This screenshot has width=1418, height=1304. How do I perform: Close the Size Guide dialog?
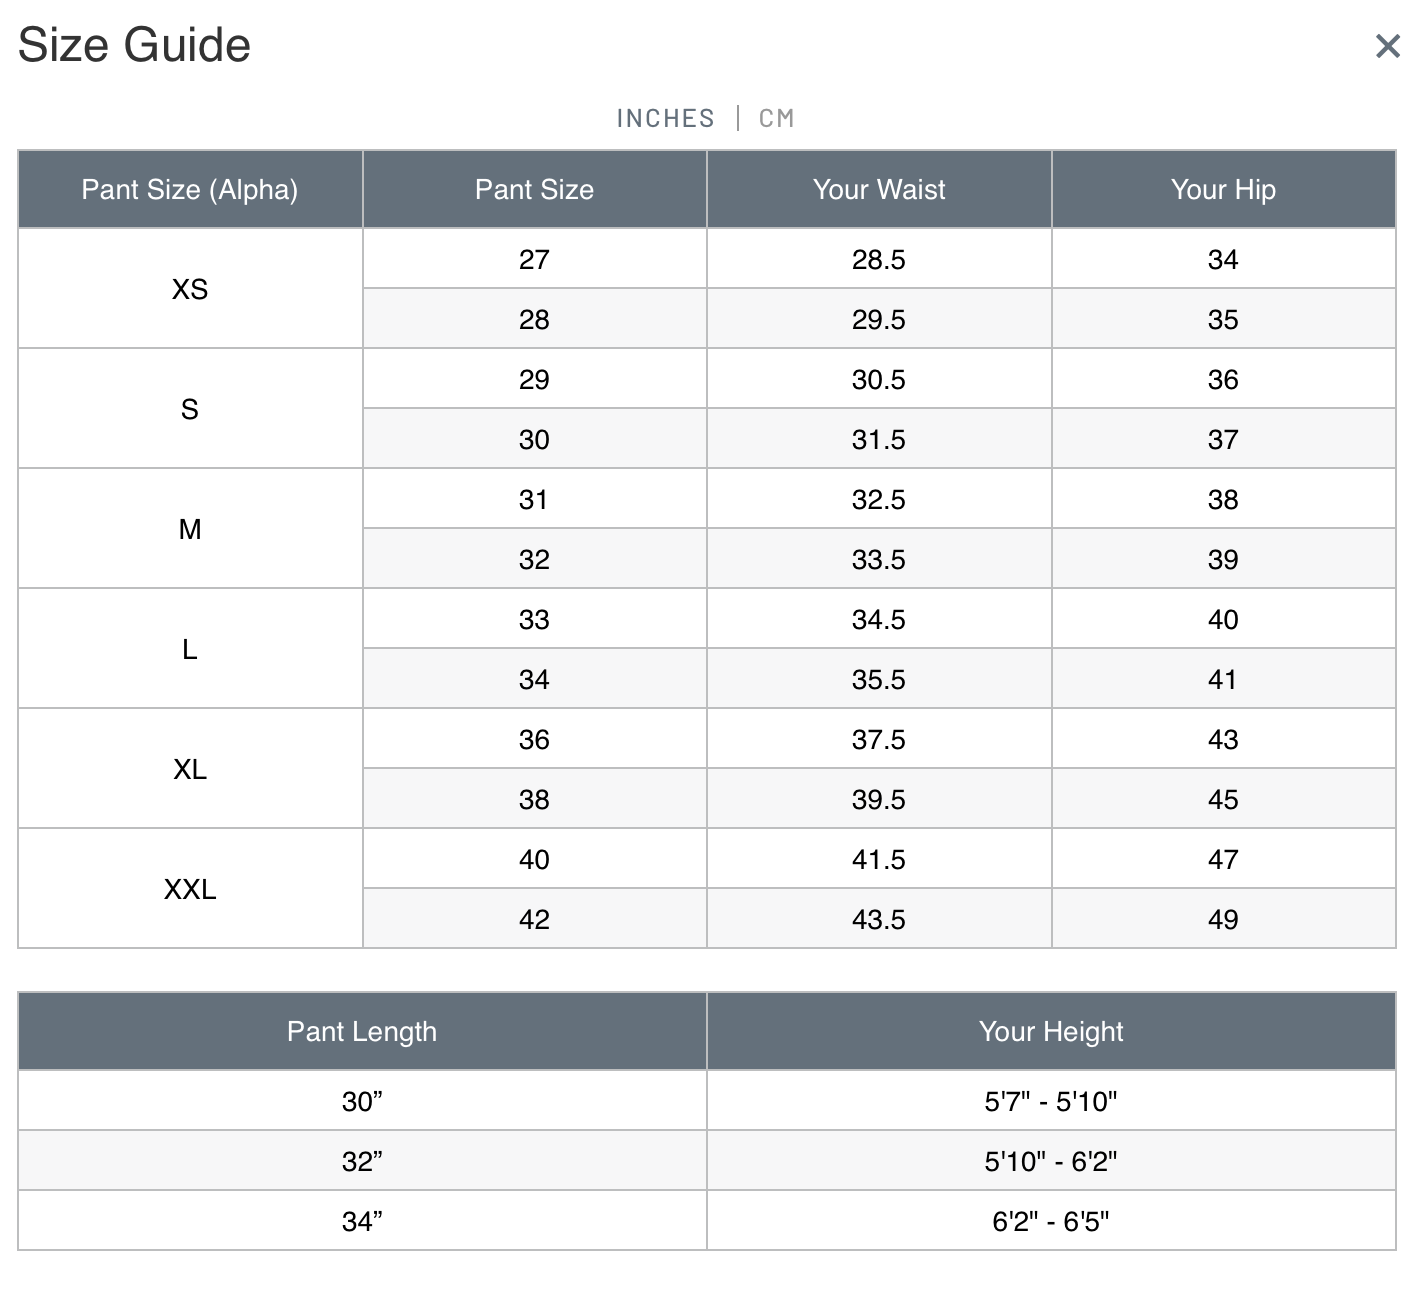click(1387, 46)
